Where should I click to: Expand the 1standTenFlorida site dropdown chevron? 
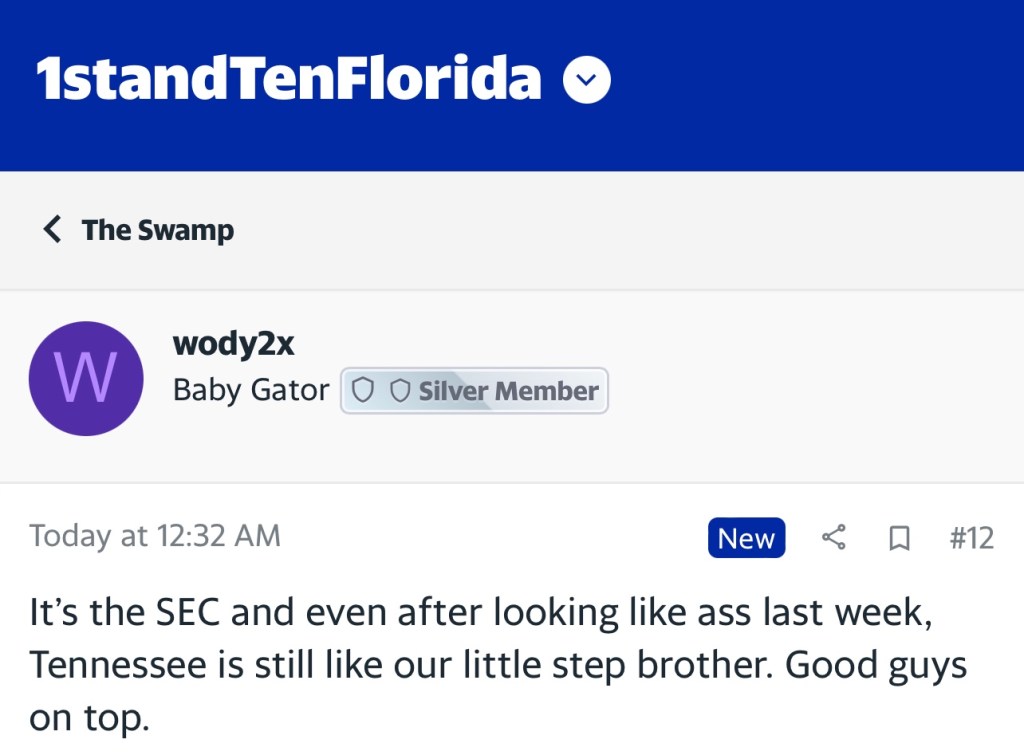click(x=587, y=81)
